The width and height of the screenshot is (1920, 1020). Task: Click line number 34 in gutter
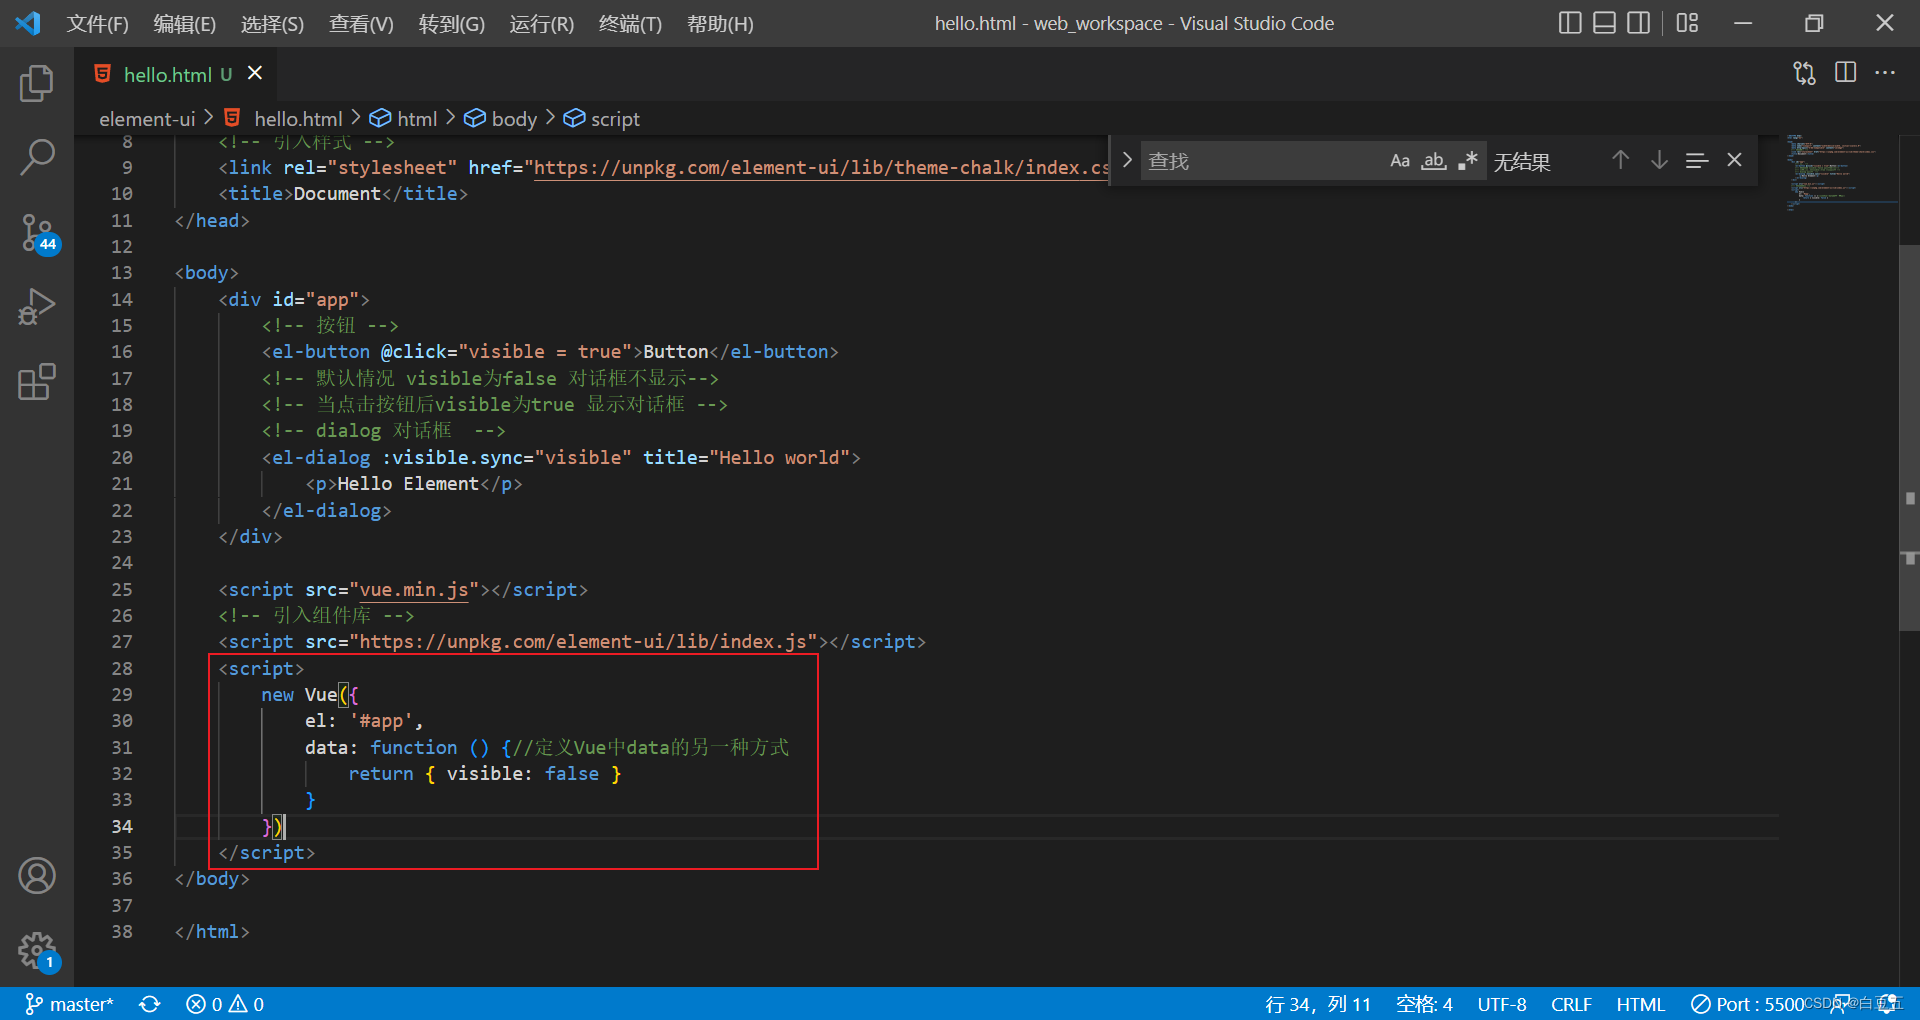pyautogui.click(x=122, y=826)
